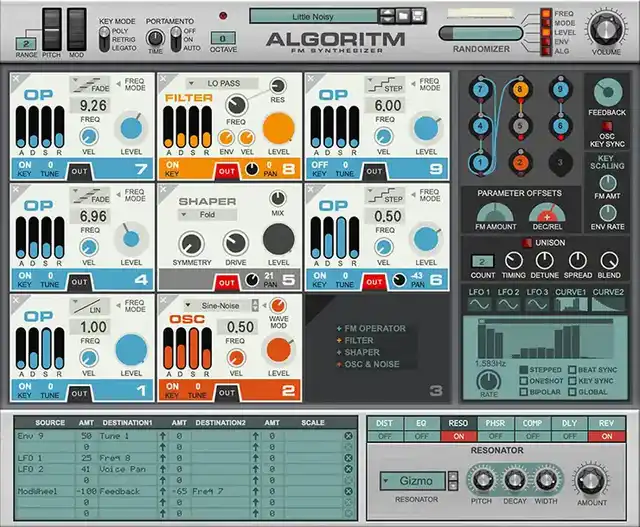Select empty node 3 in the routing display
The width and height of the screenshot is (640, 527).
[560, 162]
